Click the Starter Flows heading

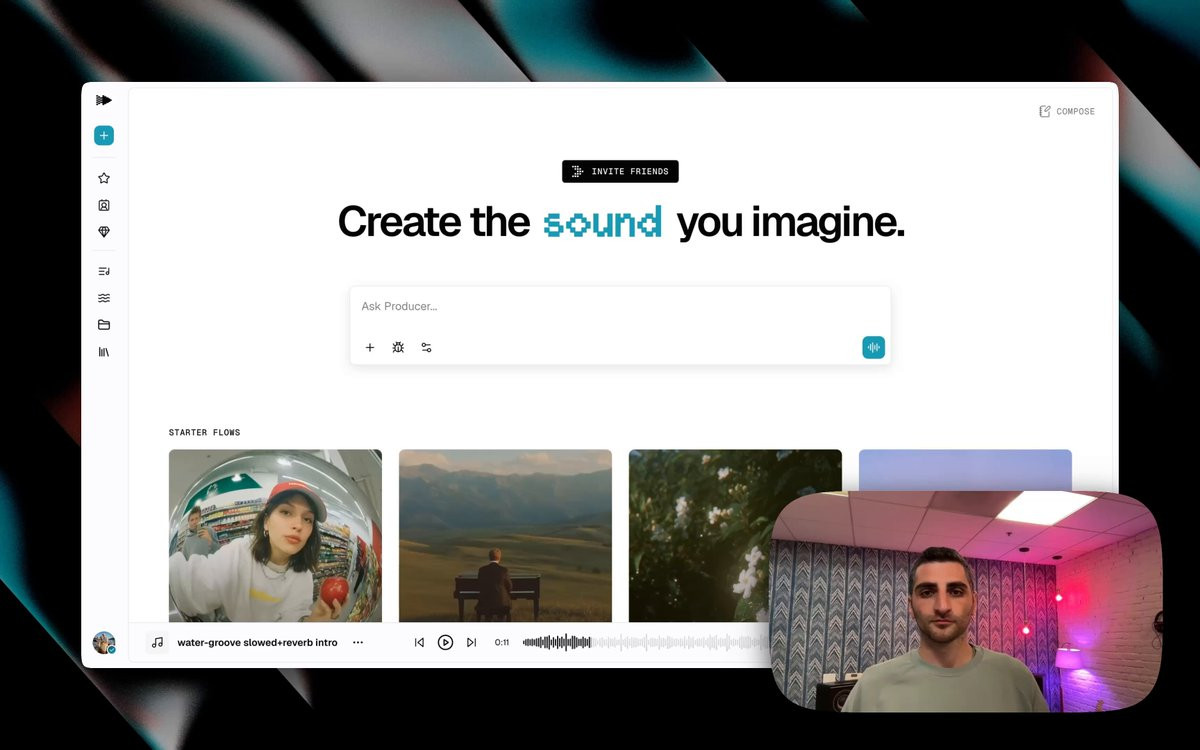[x=205, y=432]
